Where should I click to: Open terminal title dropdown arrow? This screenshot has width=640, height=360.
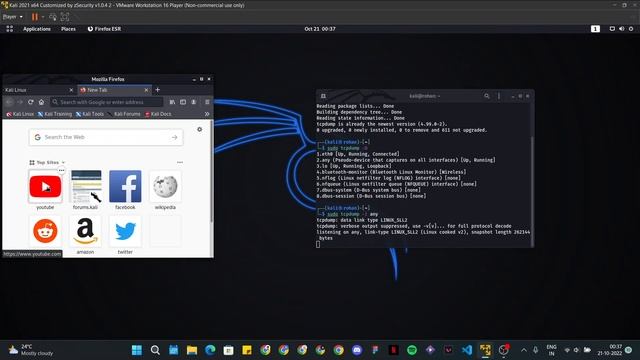point(439,96)
